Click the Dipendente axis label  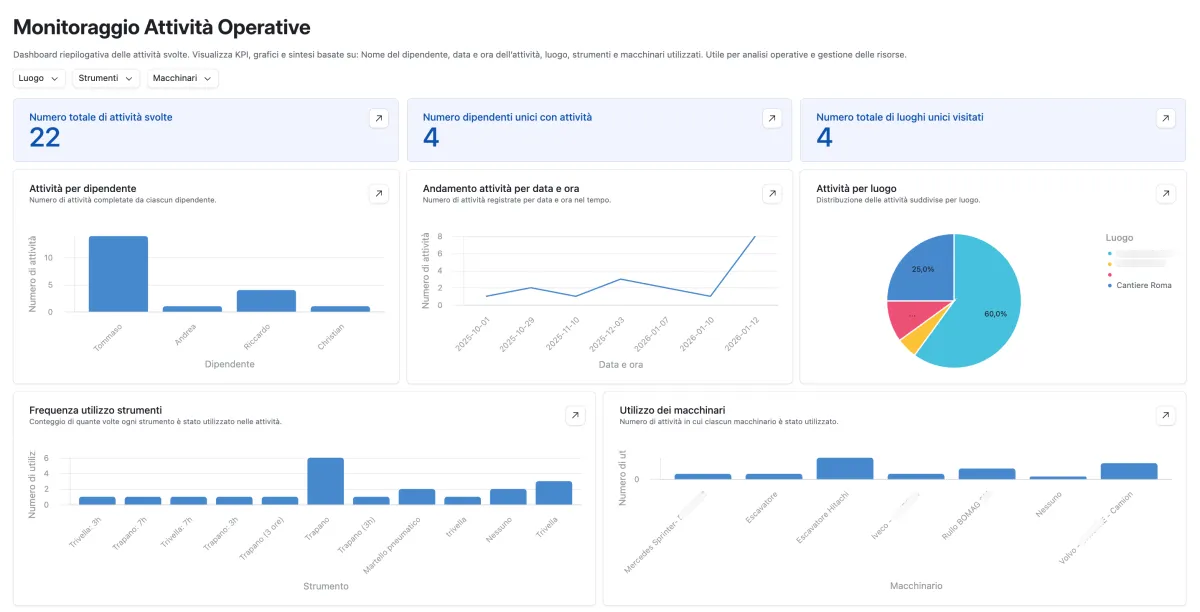point(229,364)
